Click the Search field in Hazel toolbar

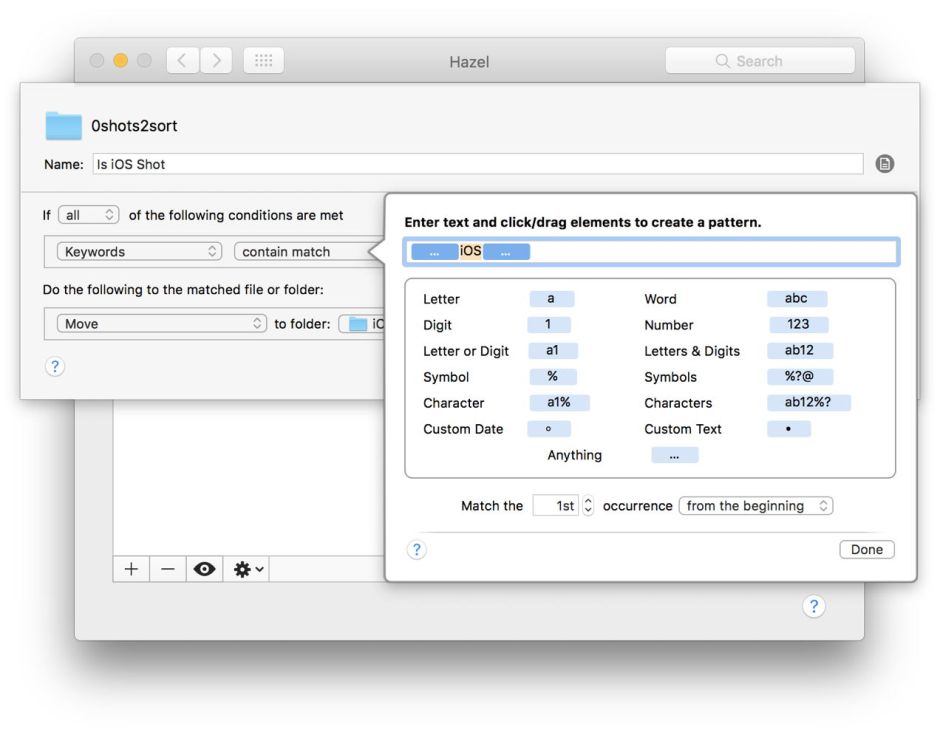tap(760, 61)
